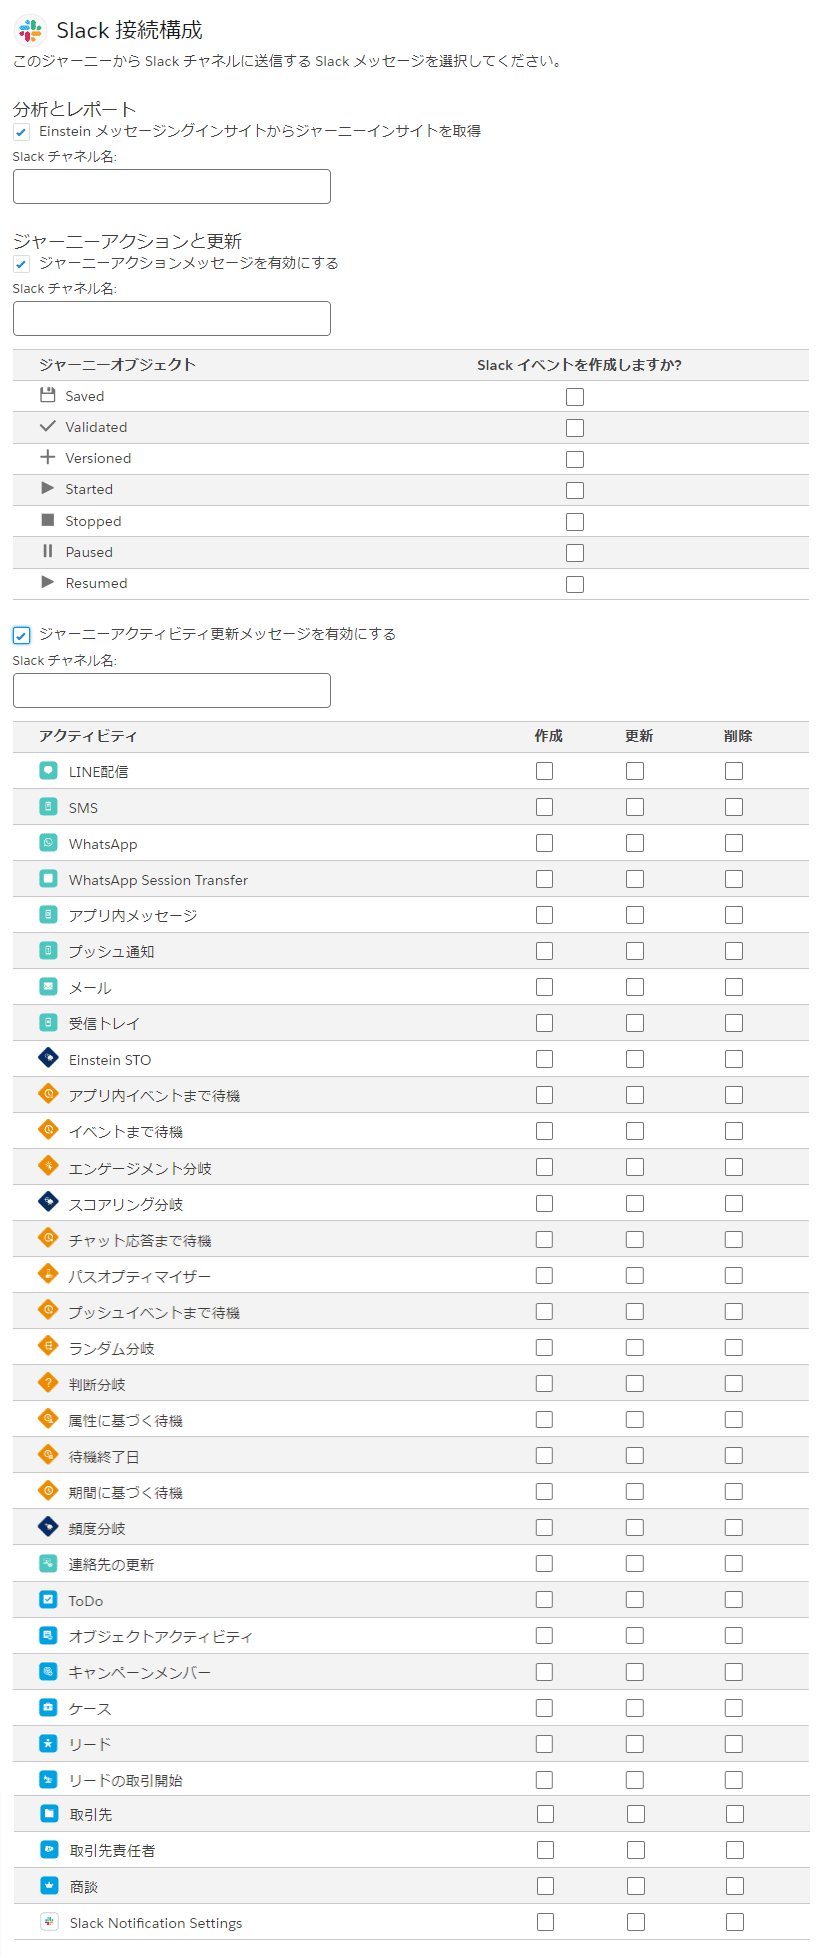Click the オブジェクトアクティビティ row label
The image size is (822, 1958).
click(160, 1636)
